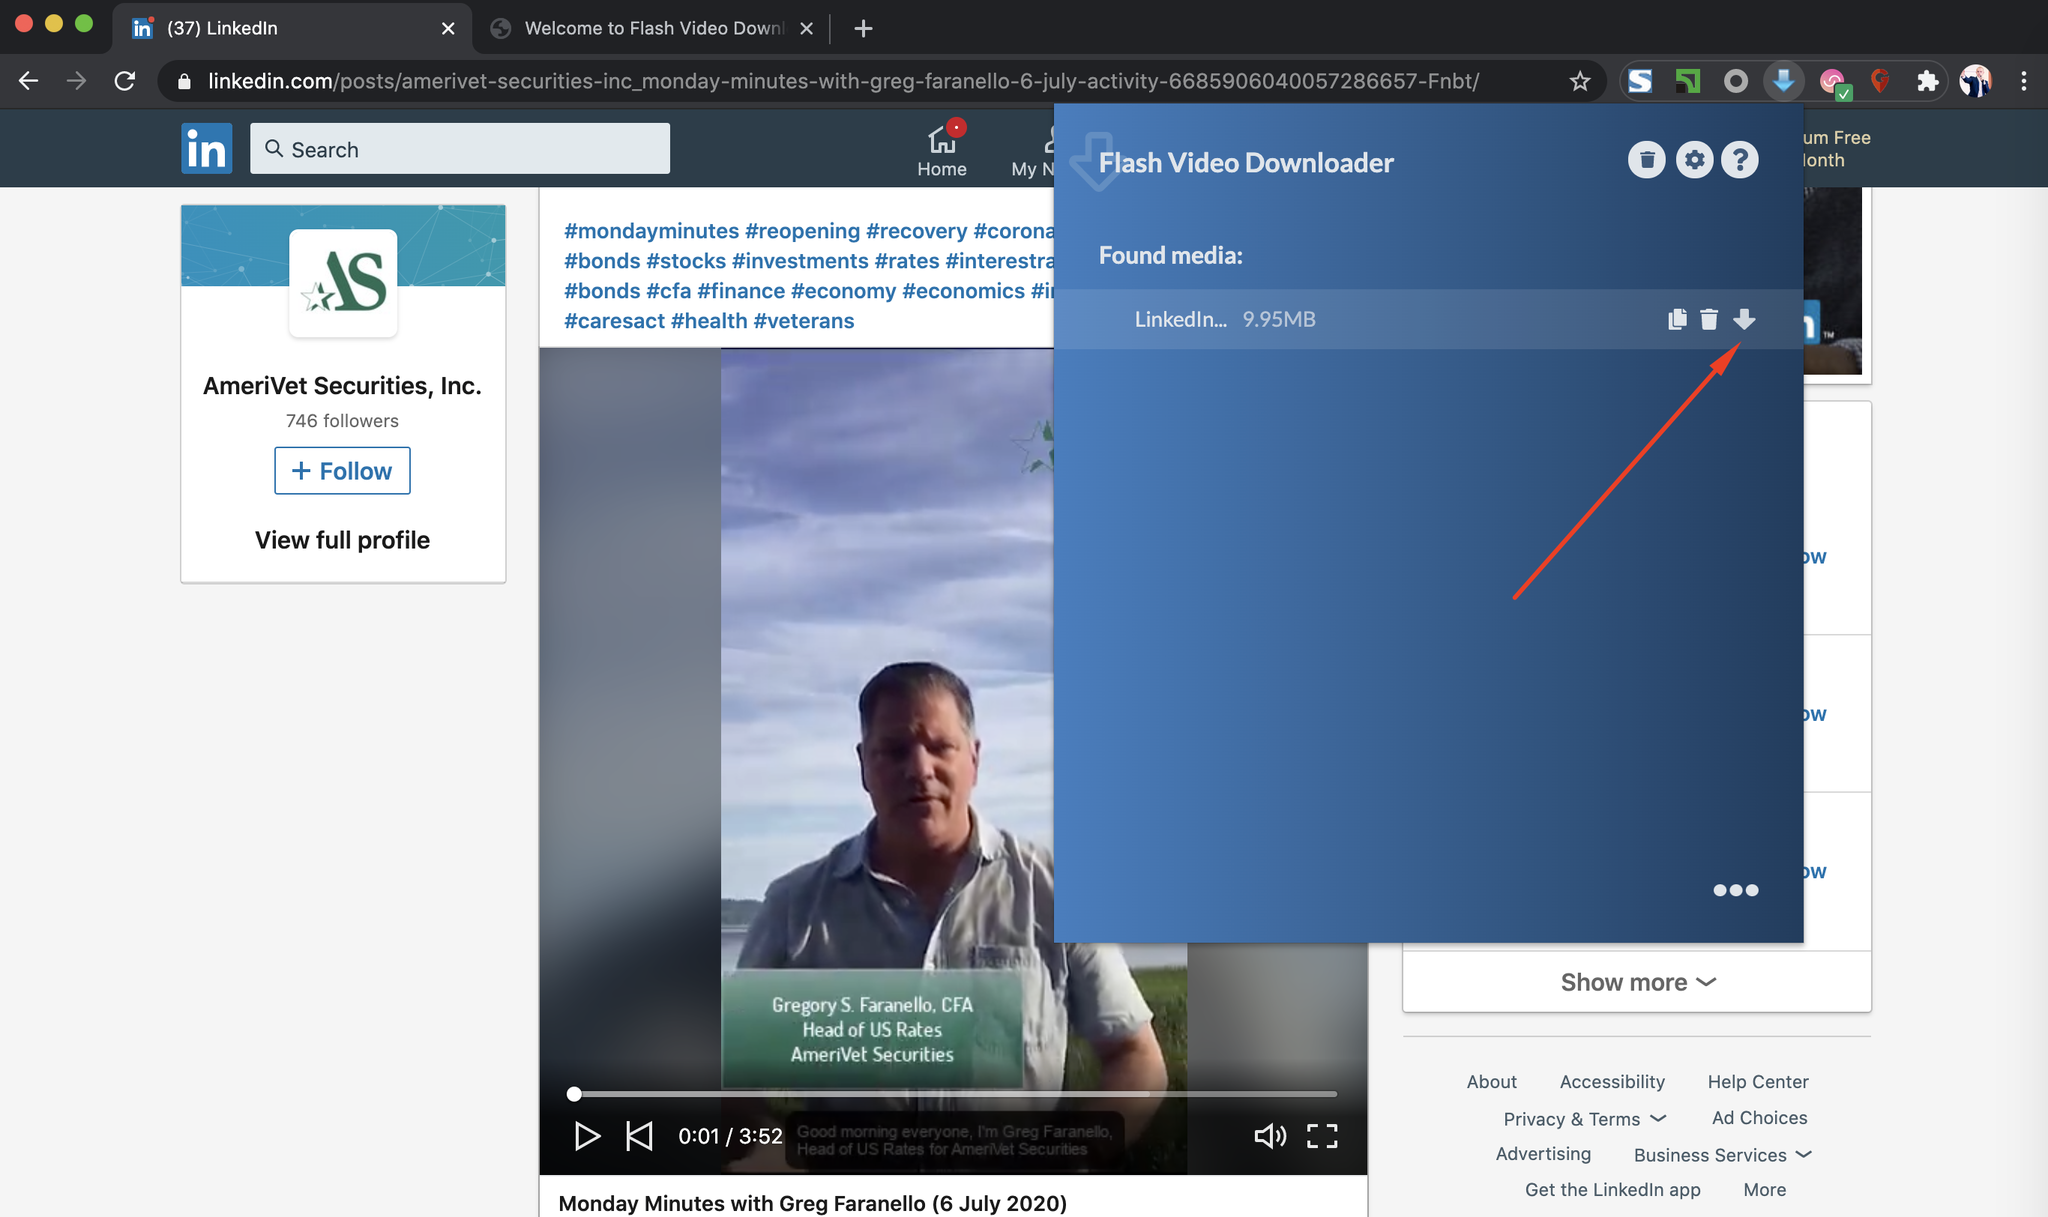
Task: Open the downloader help question icon
Action: pos(1740,160)
